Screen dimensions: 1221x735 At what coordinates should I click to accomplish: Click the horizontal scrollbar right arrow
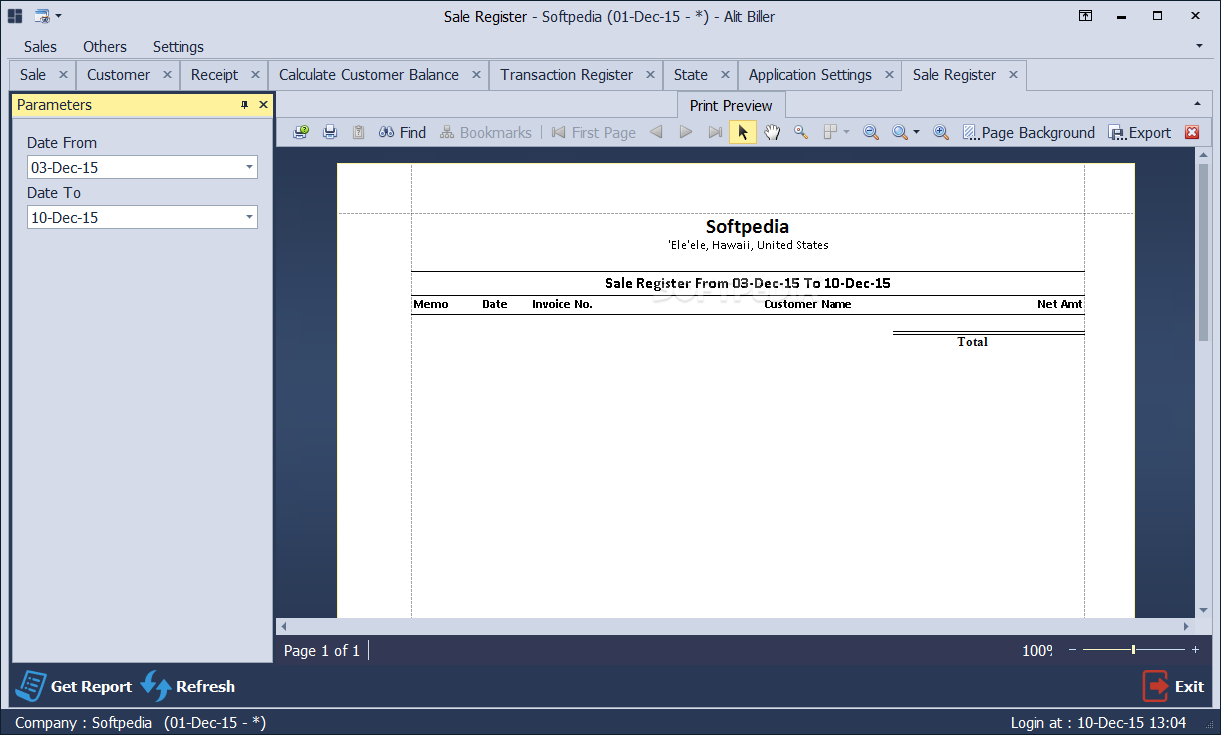[1187, 626]
